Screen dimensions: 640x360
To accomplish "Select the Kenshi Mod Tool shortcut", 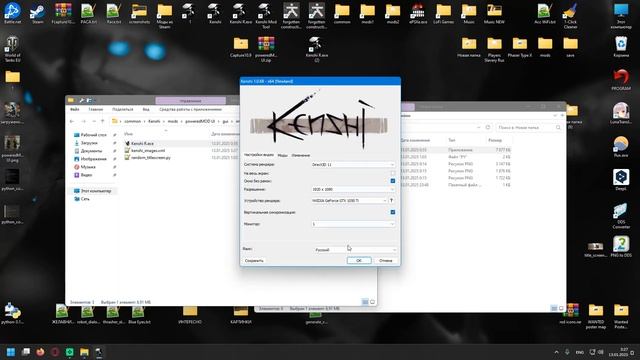I will (266, 15).
